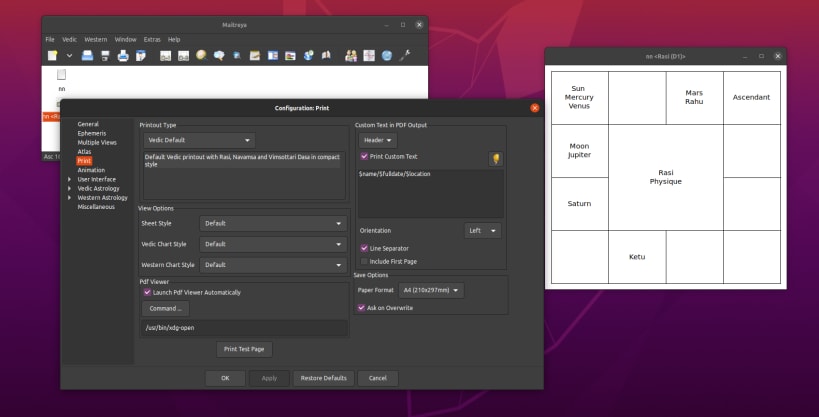Click the lightbulb hint icon in Custom Text section
This screenshot has width=819, height=417.
click(x=496, y=158)
